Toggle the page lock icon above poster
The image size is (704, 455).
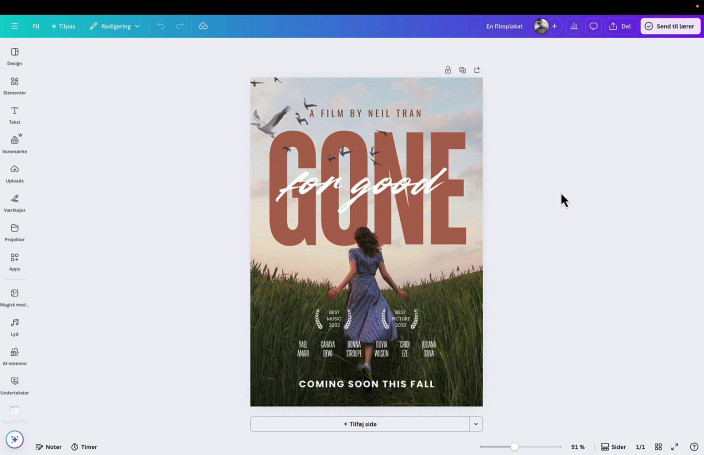point(448,70)
